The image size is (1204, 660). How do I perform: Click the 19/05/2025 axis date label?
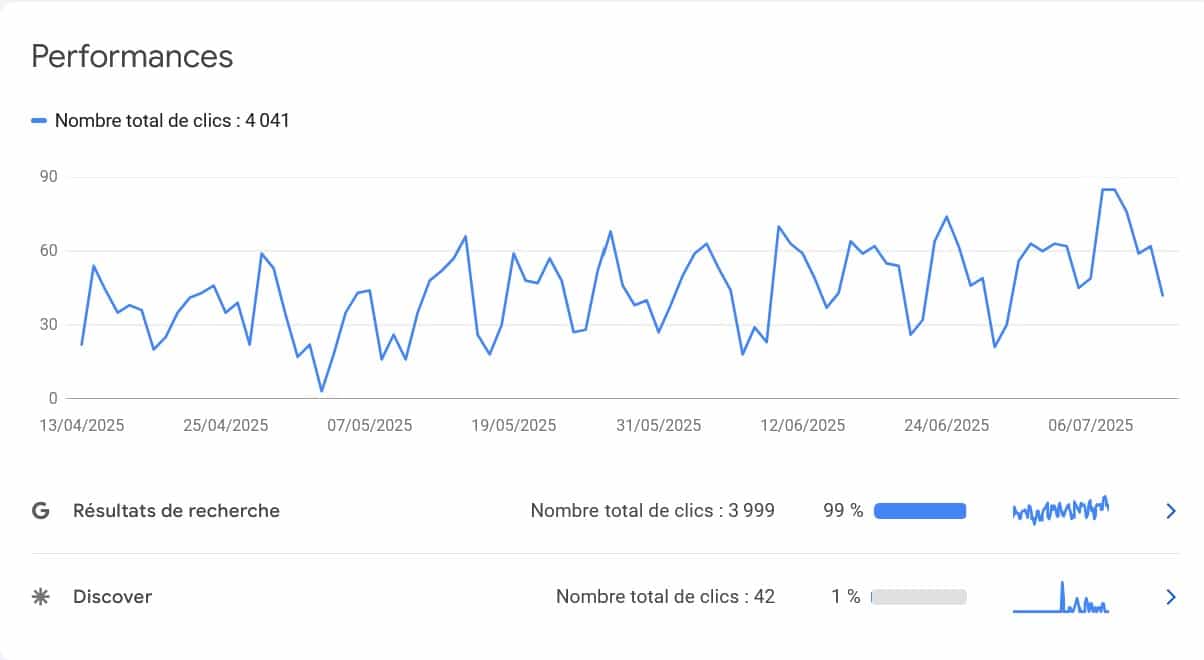tap(514, 425)
